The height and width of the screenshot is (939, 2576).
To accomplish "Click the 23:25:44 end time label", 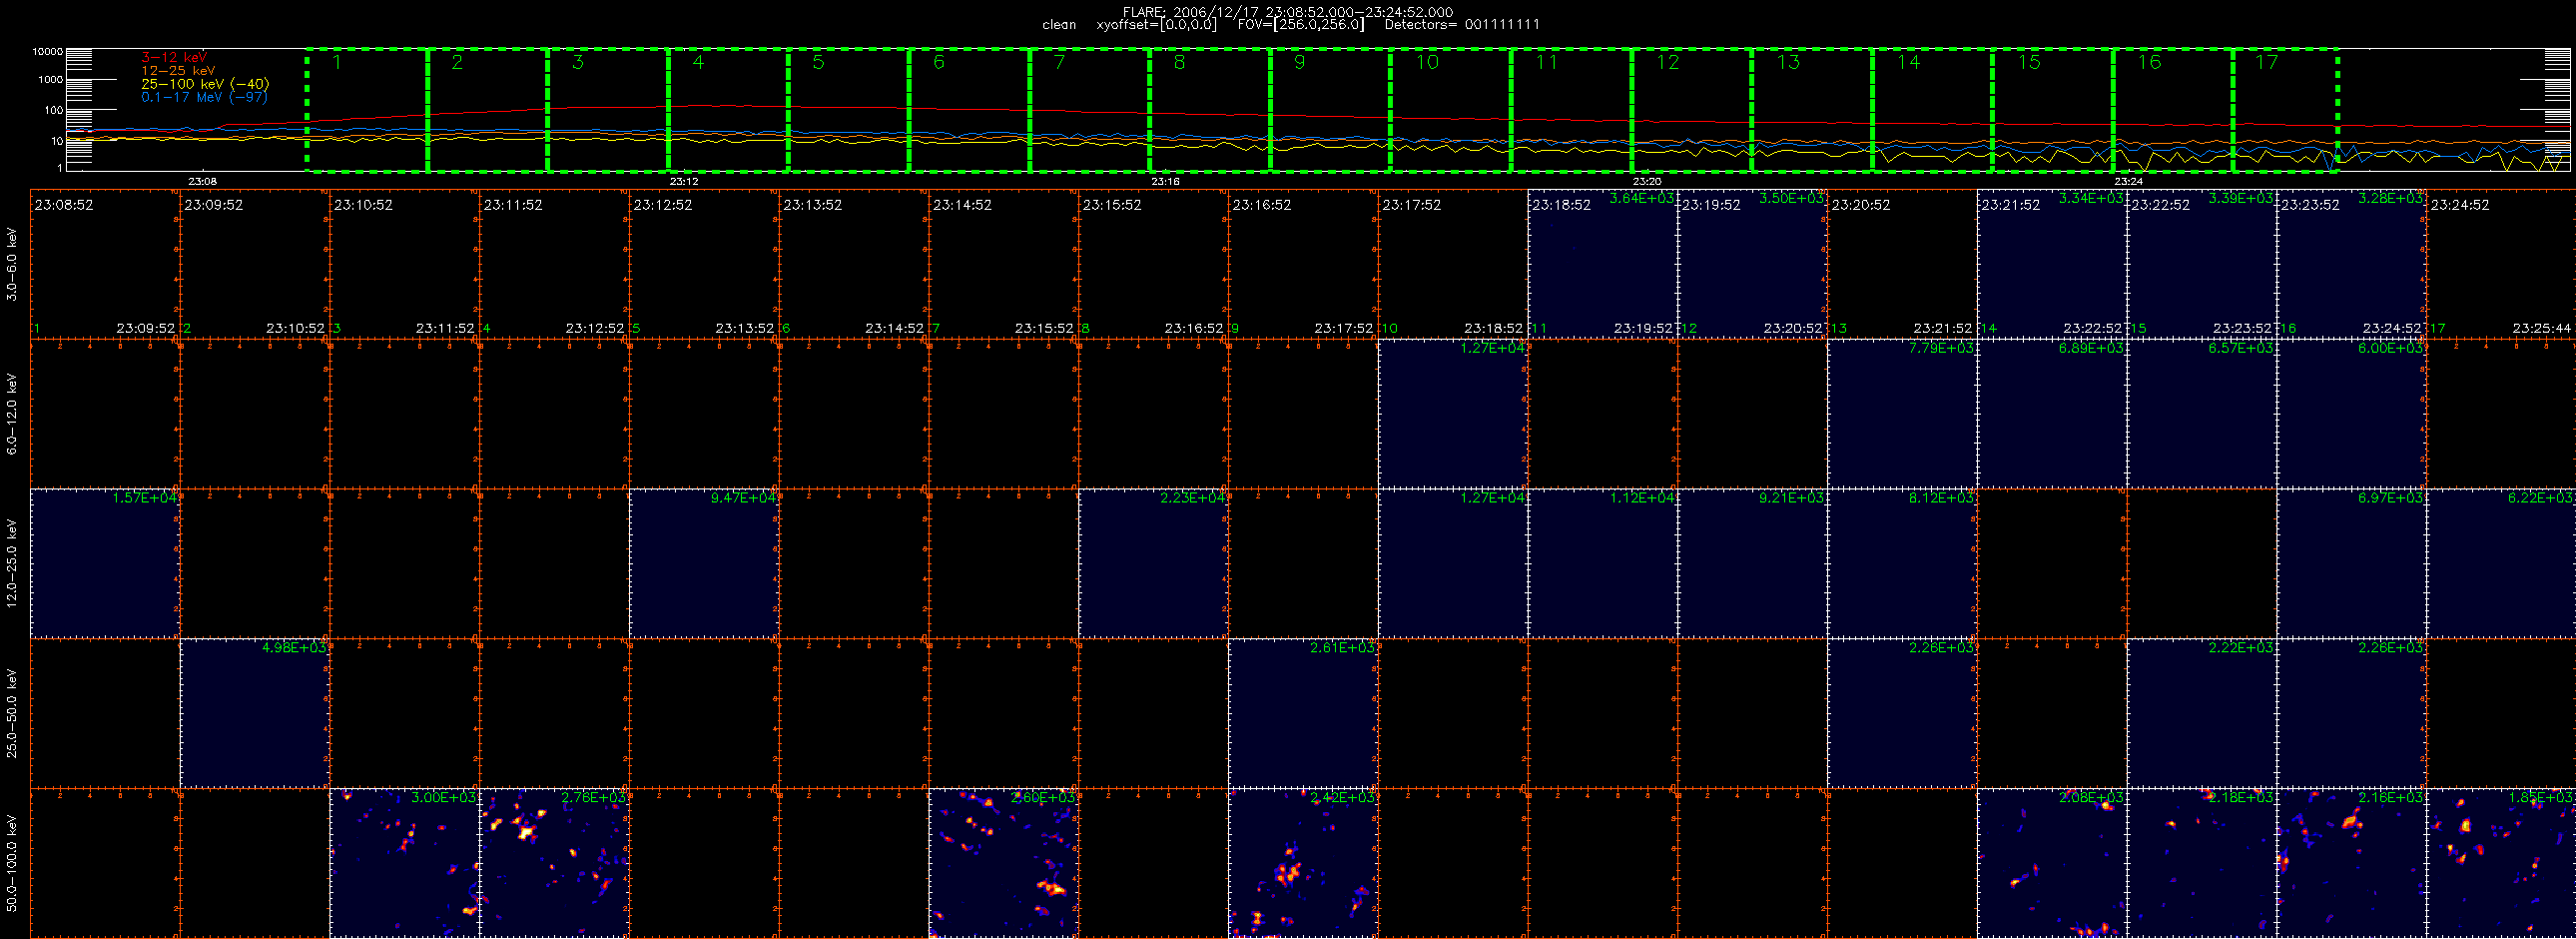I will (2542, 328).
